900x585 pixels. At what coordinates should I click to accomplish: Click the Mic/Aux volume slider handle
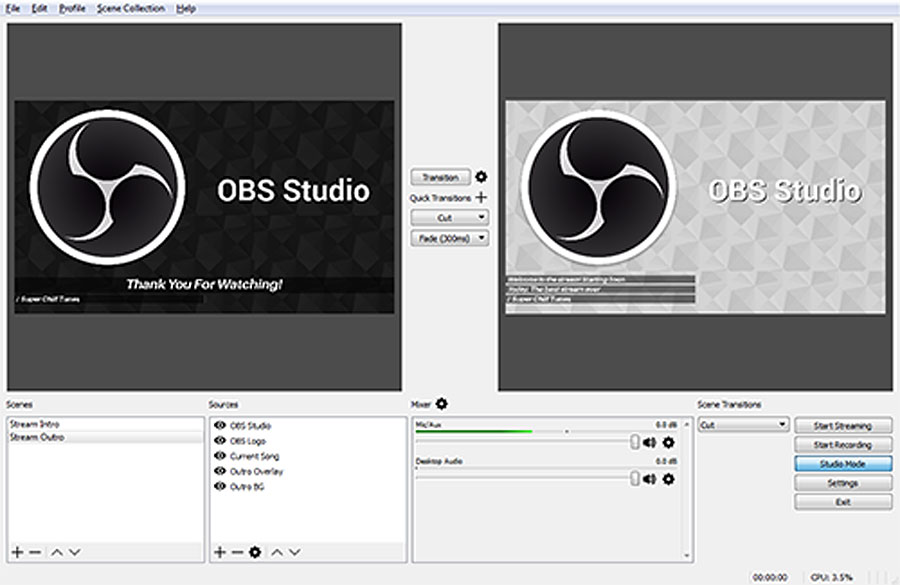pyautogui.click(x=634, y=441)
